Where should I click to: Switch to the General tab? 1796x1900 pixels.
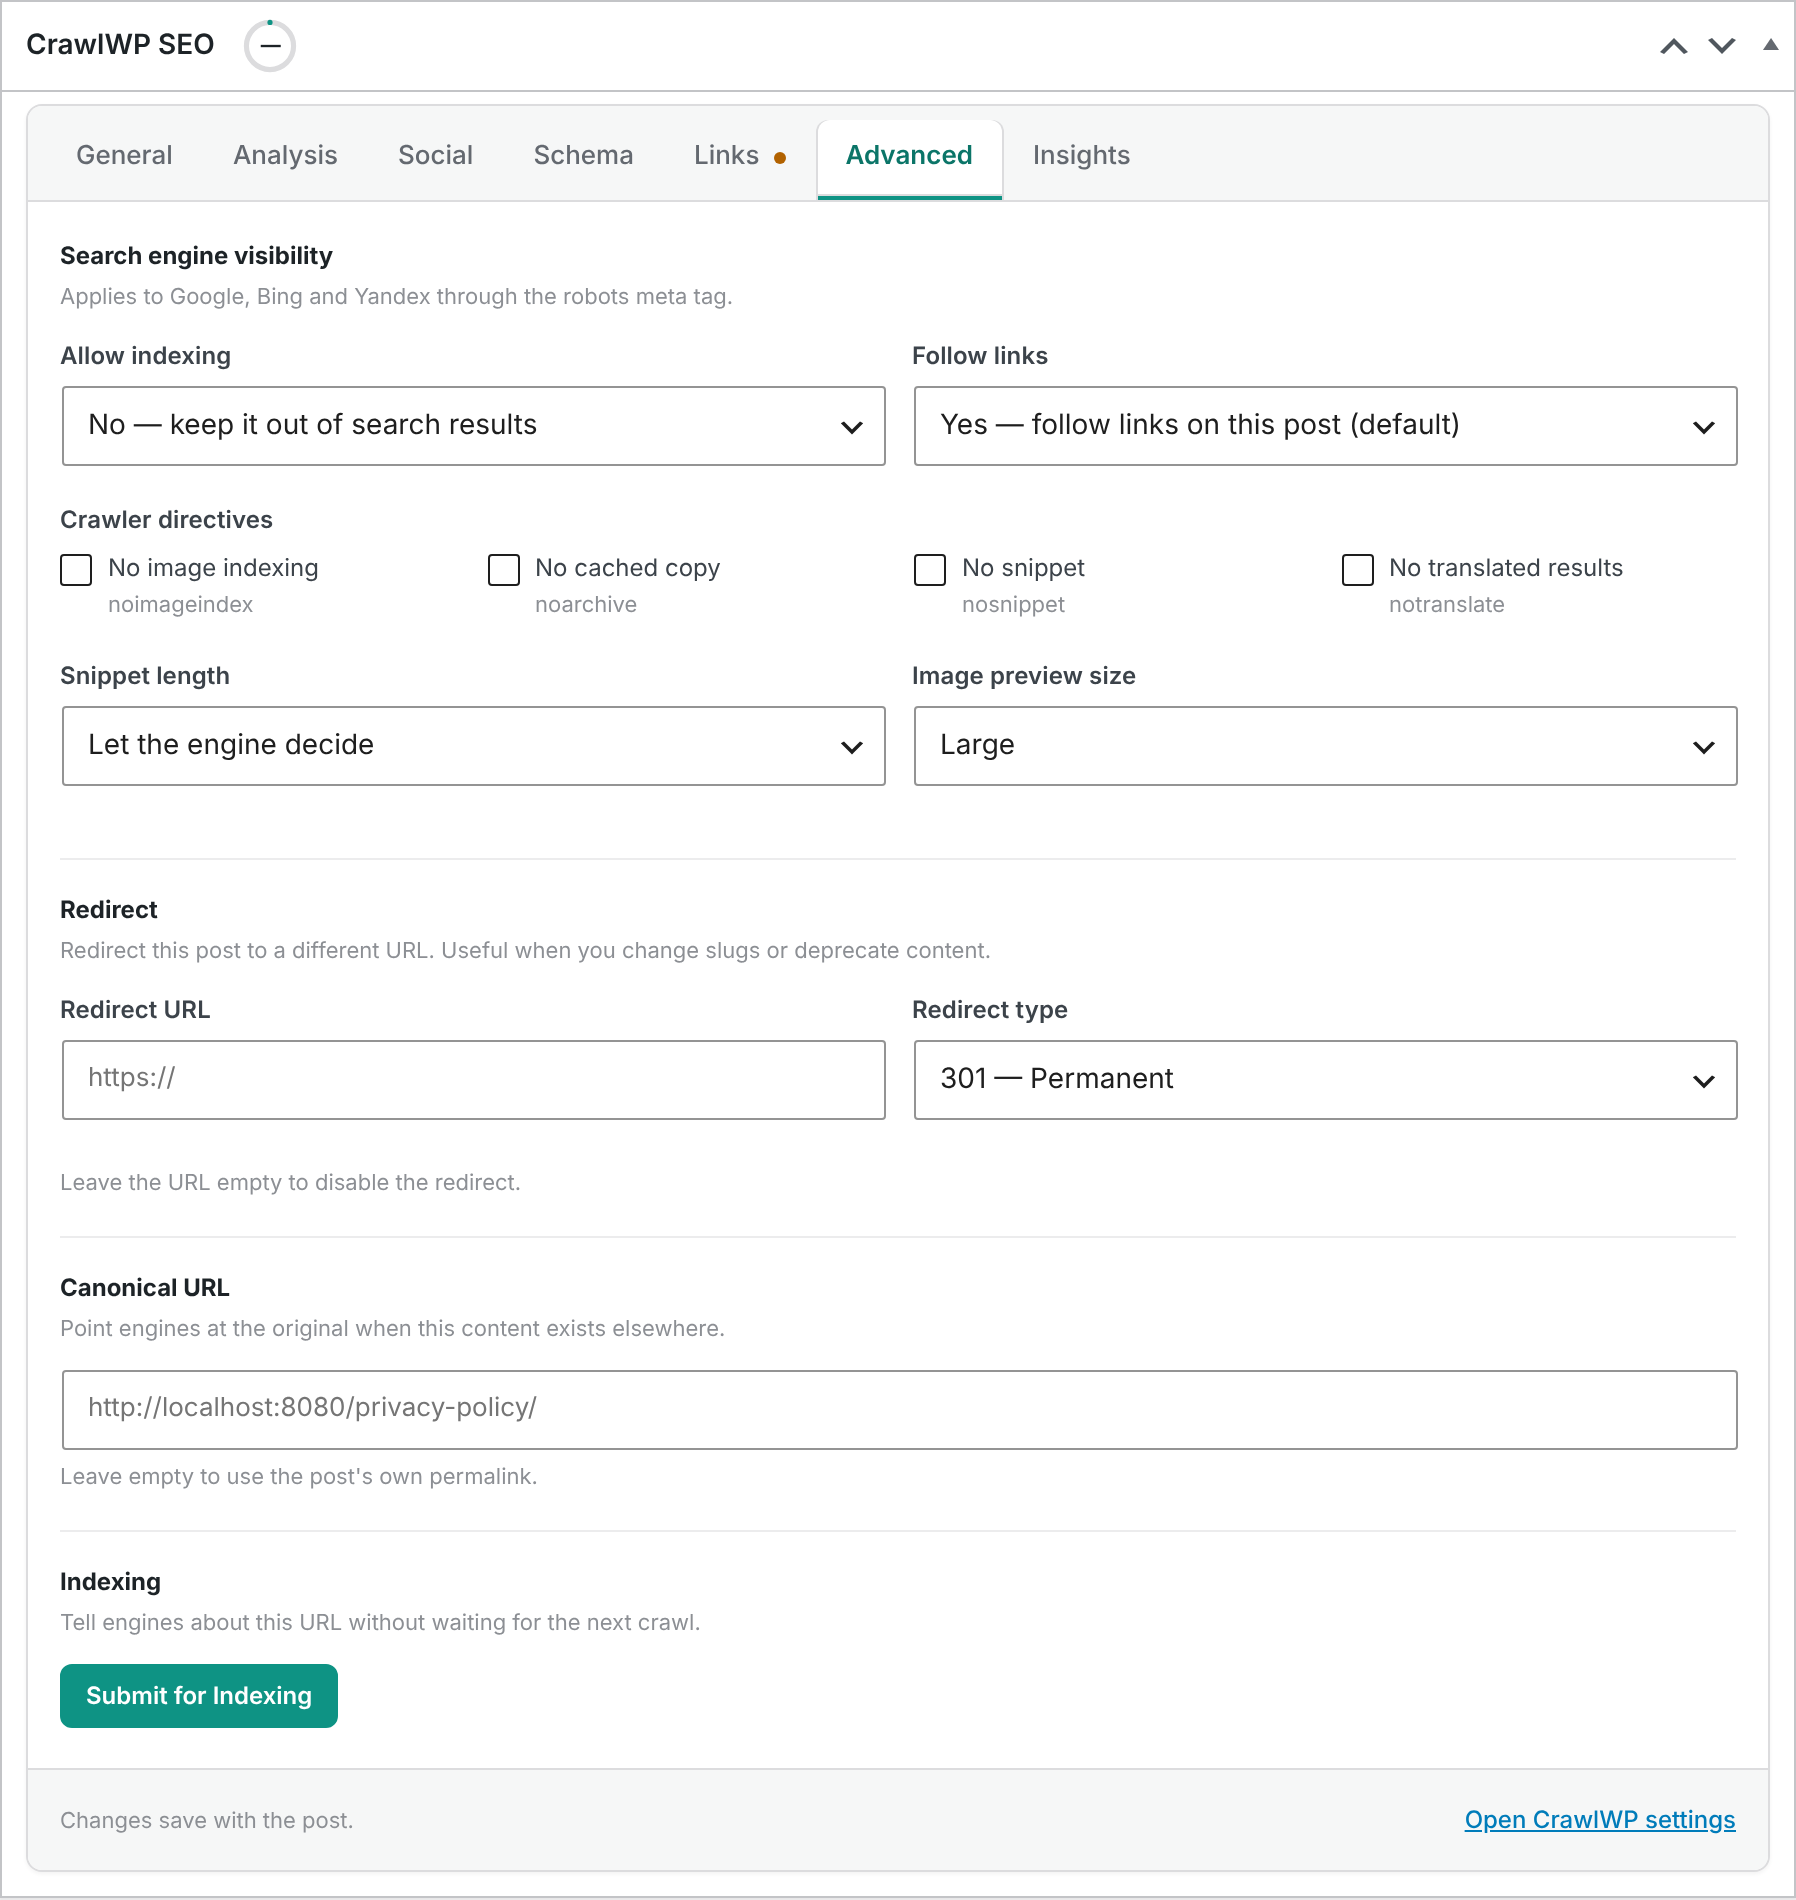click(124, 155)
